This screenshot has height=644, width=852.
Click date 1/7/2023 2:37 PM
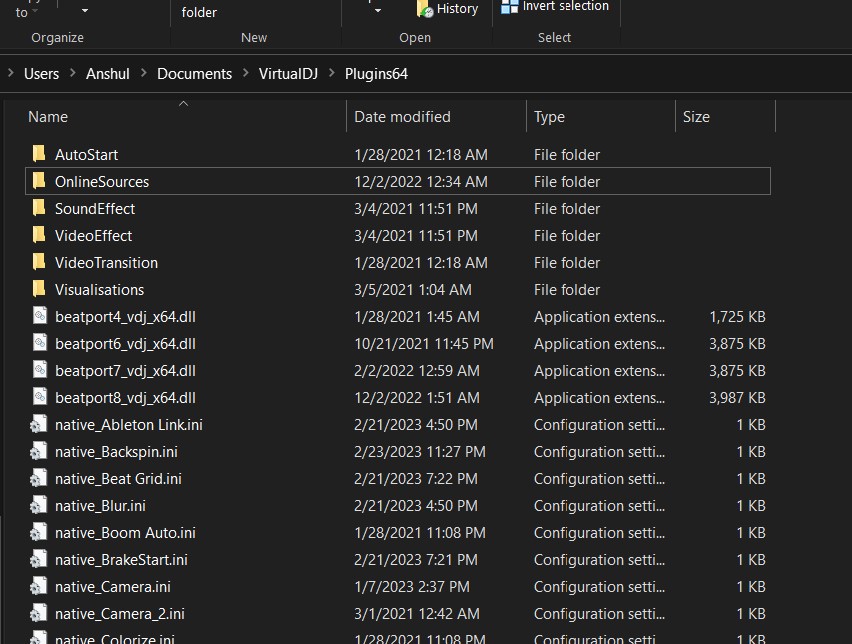pyautogui.click(x=412, y=586)
